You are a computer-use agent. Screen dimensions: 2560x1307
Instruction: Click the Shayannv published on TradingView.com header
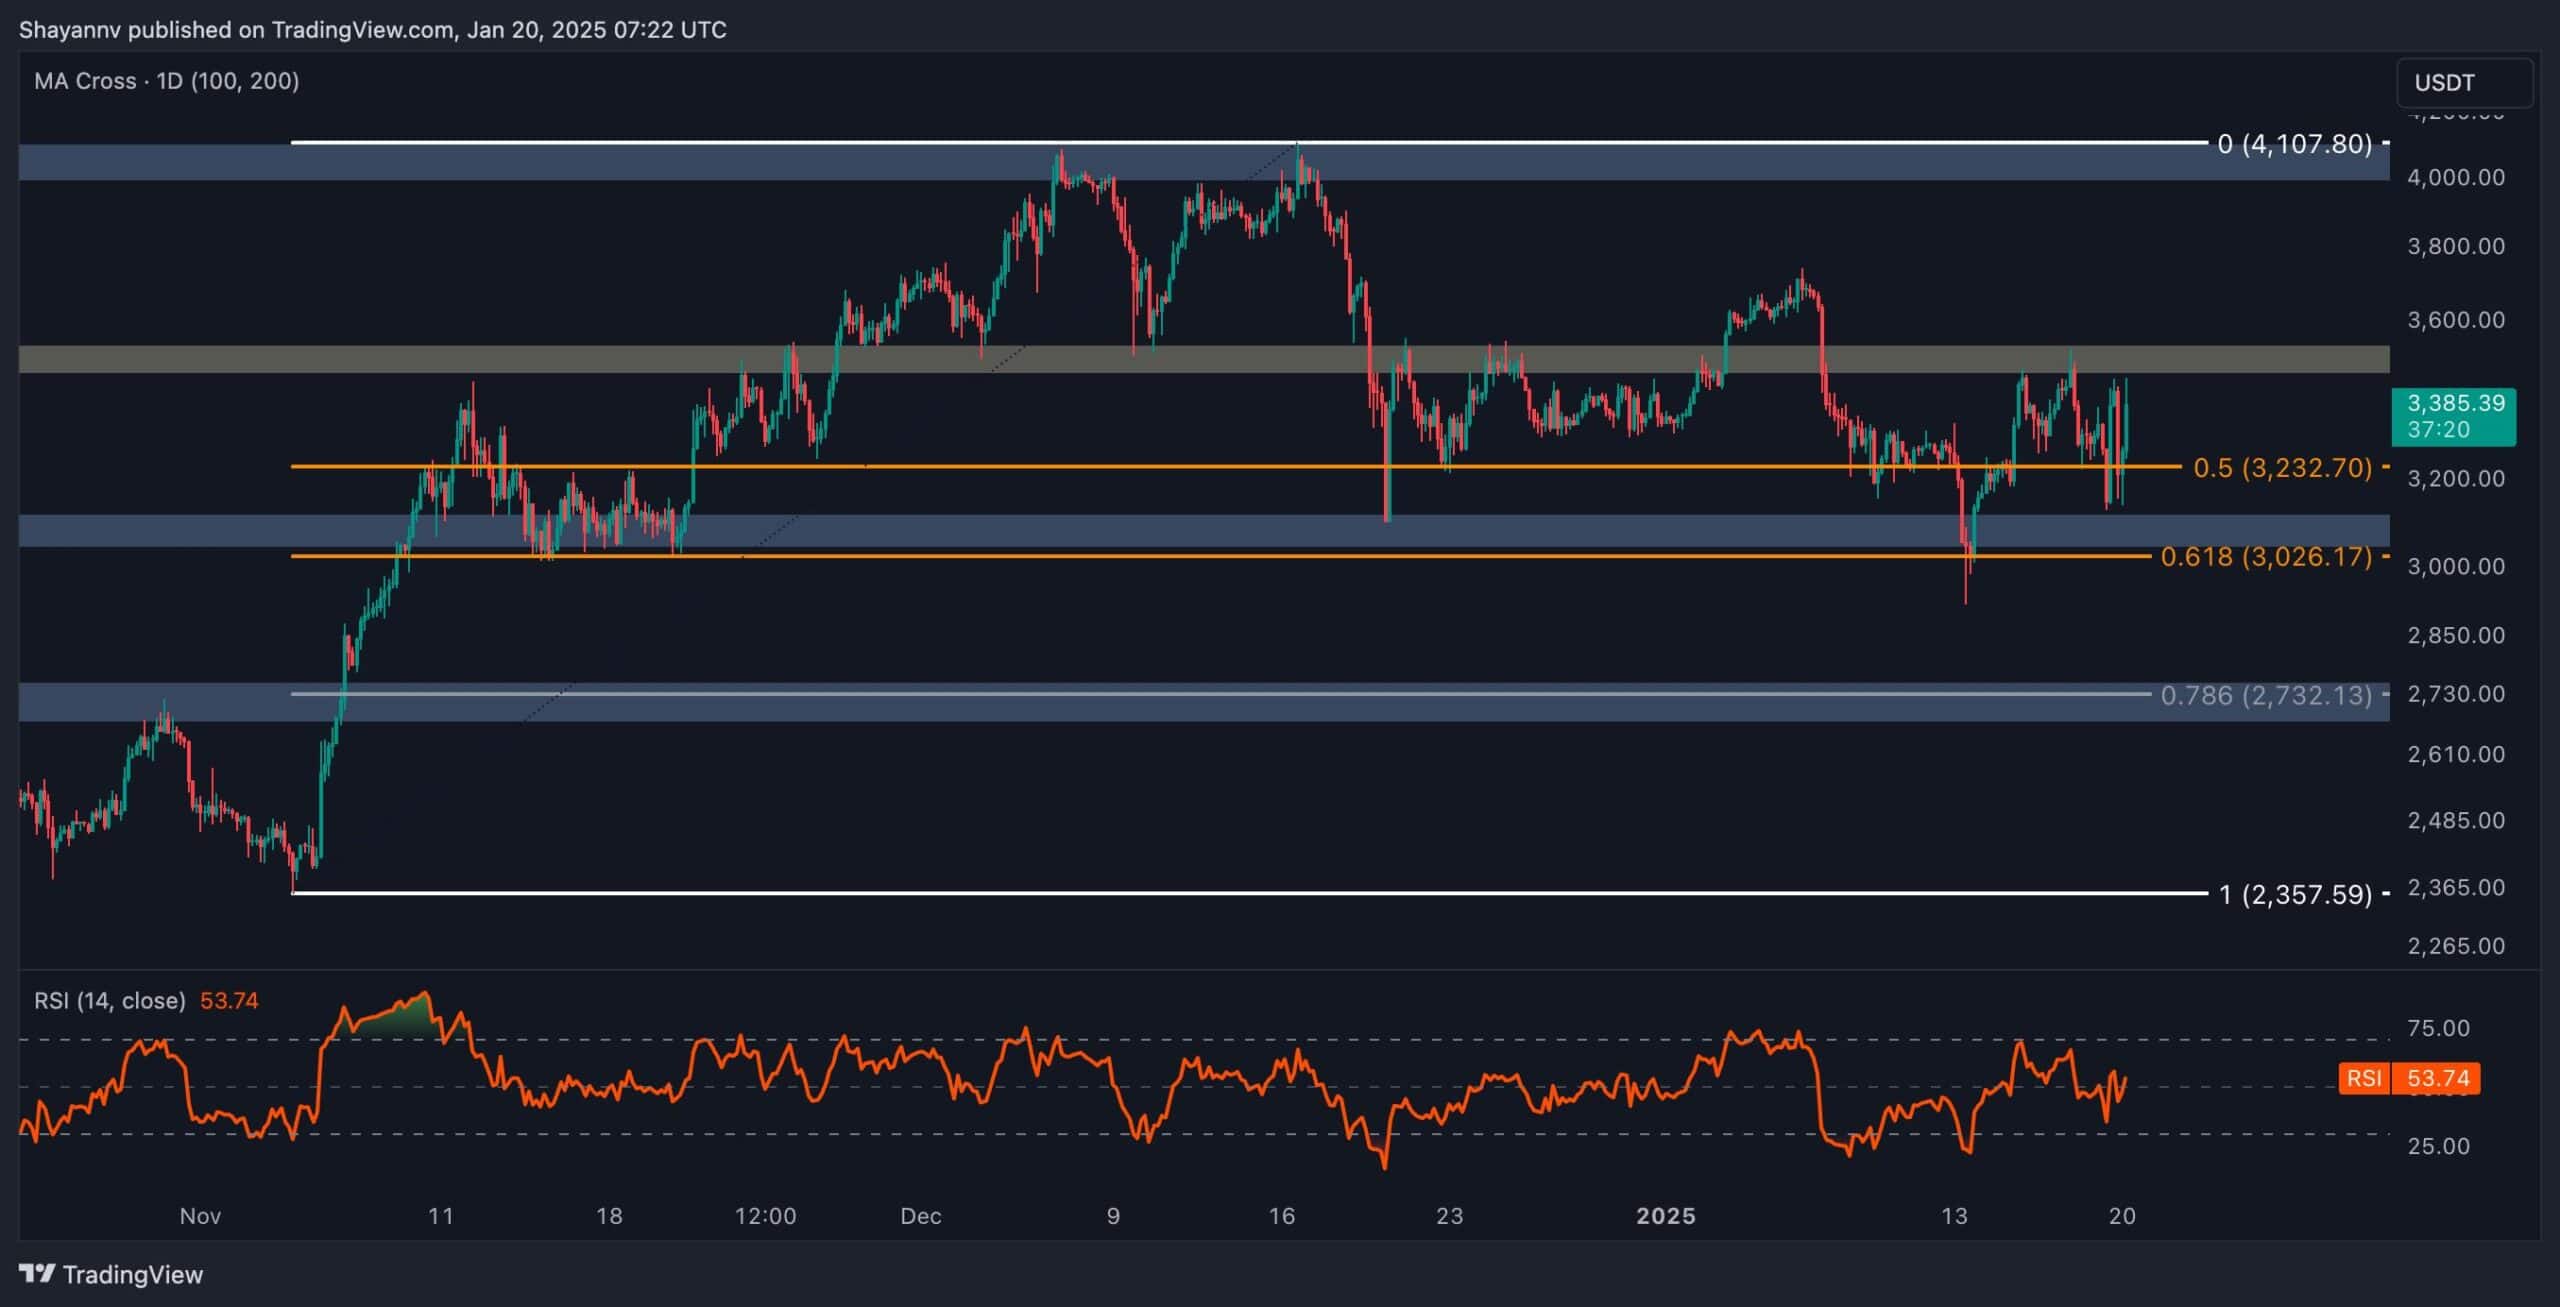(372, 29)
